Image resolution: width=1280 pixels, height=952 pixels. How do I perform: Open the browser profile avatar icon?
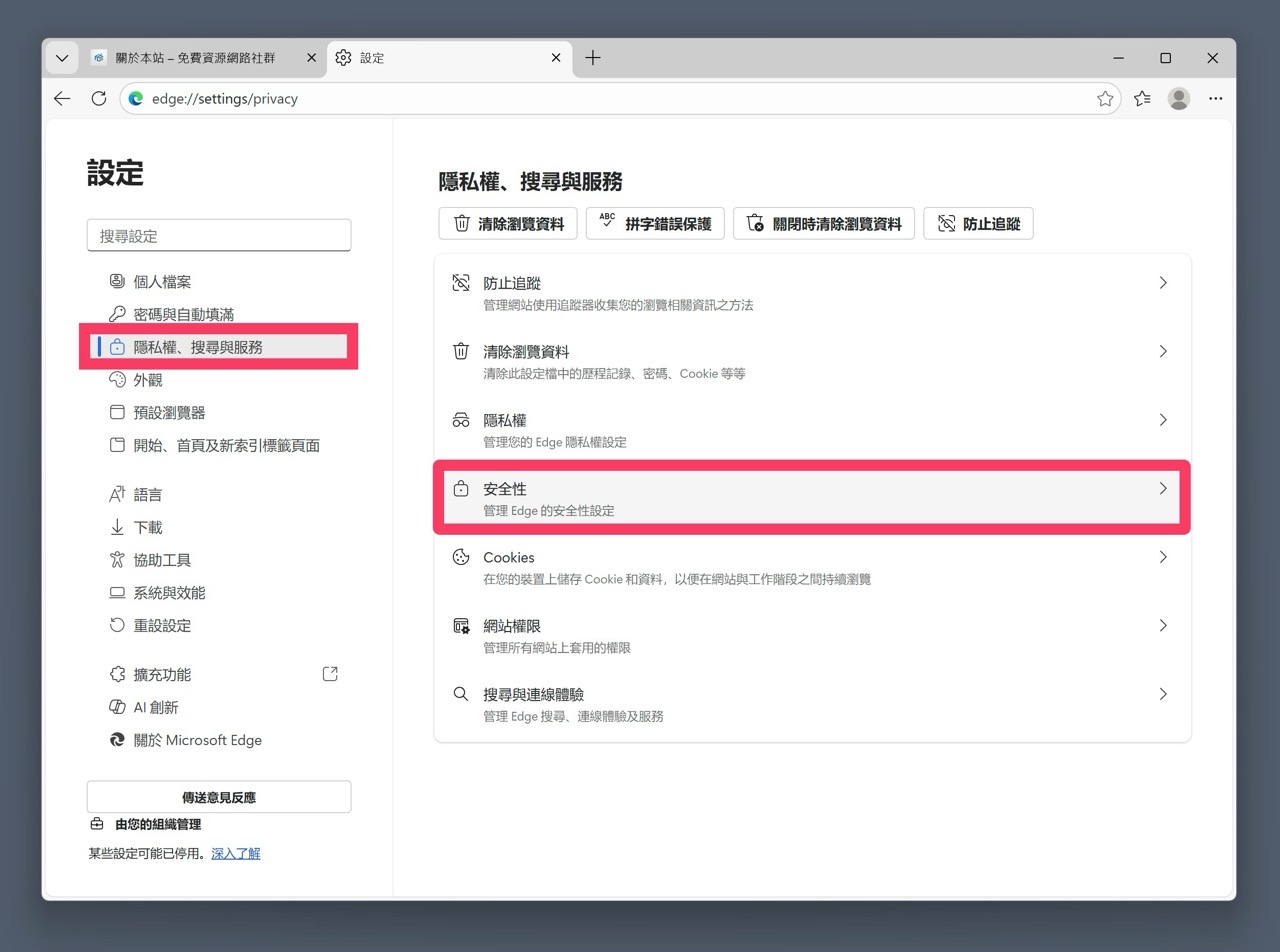coord(1178,98)
